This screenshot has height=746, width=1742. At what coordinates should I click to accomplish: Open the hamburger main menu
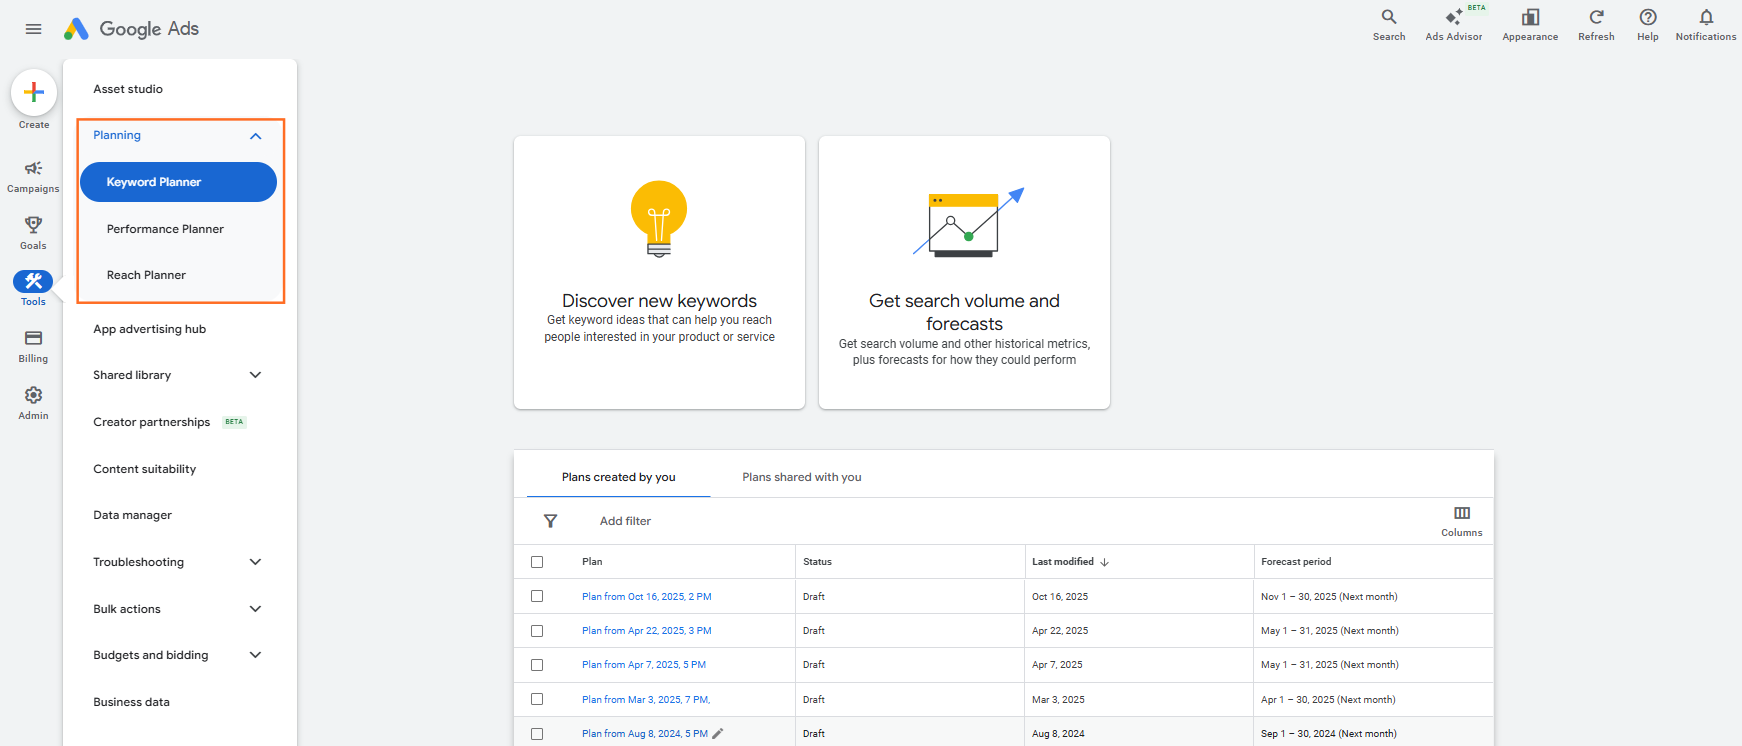point(33,29)
